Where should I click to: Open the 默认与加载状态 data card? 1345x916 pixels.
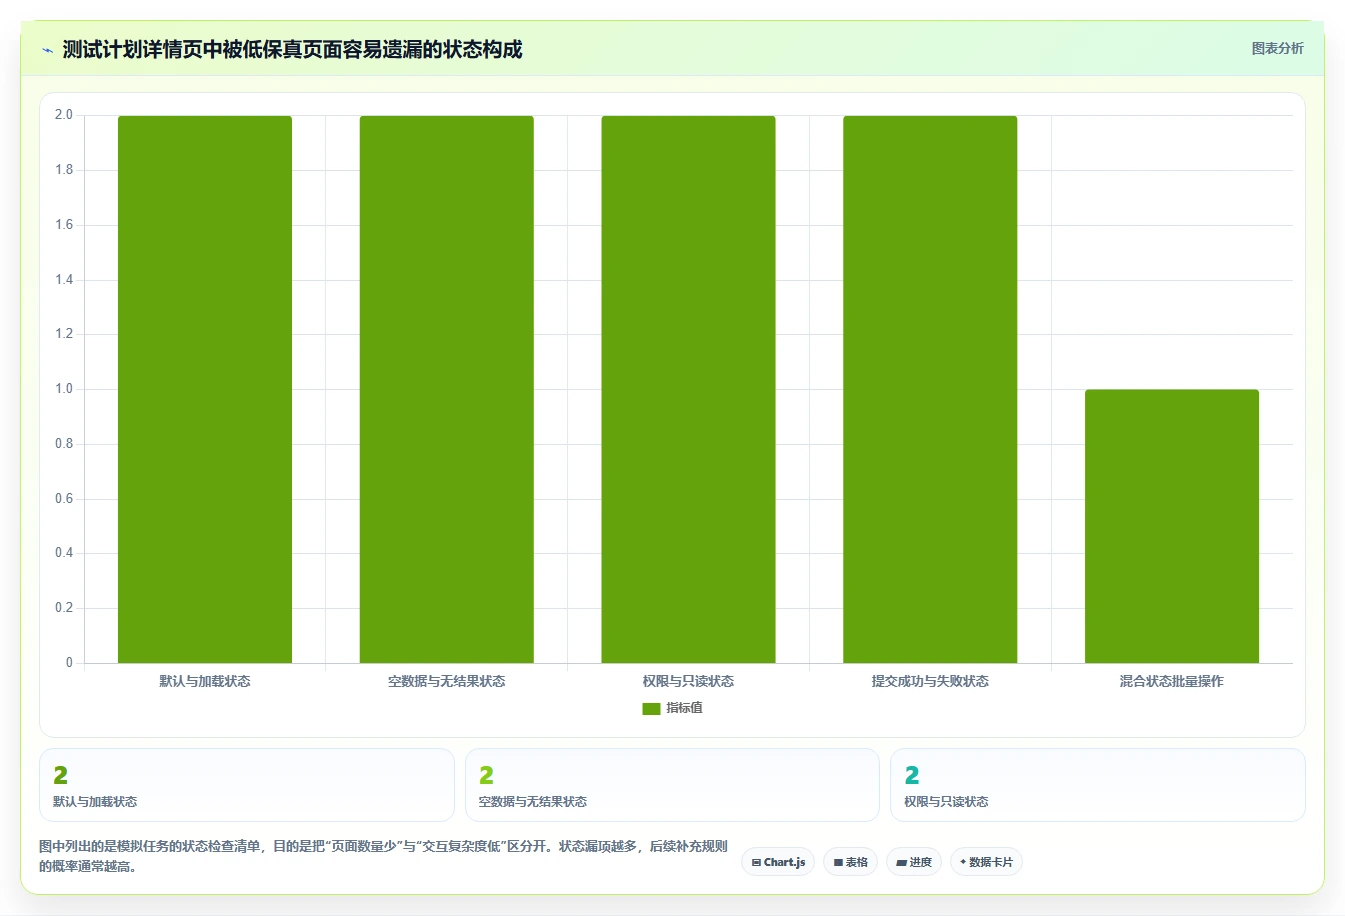point(247,785)
